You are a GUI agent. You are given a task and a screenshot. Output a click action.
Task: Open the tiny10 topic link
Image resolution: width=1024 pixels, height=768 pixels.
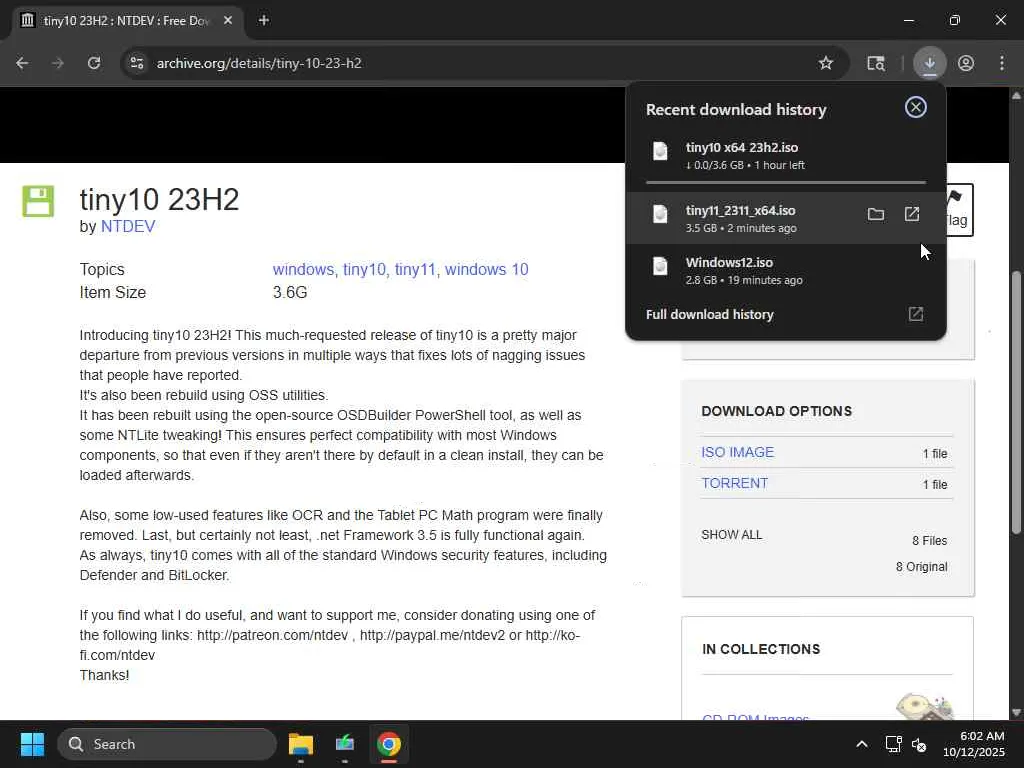click(364, 269)
